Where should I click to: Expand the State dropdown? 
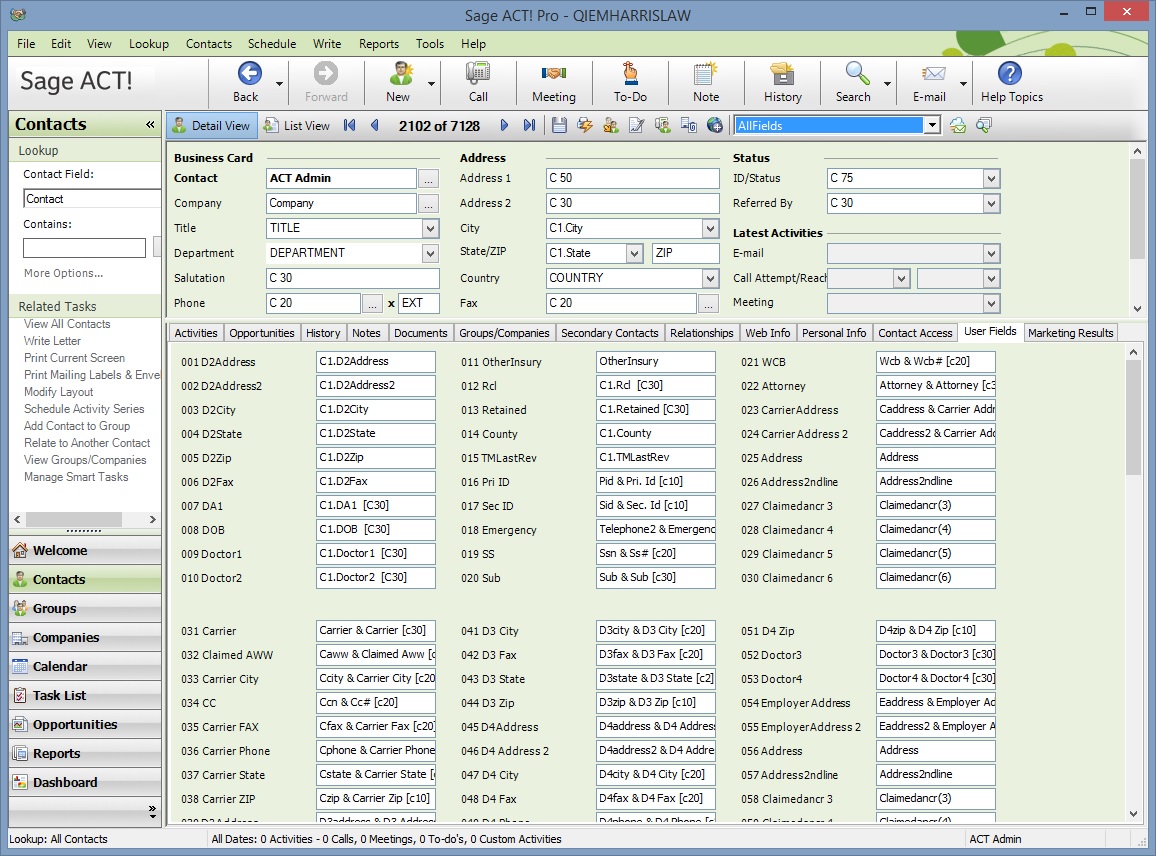pos(634,254)
